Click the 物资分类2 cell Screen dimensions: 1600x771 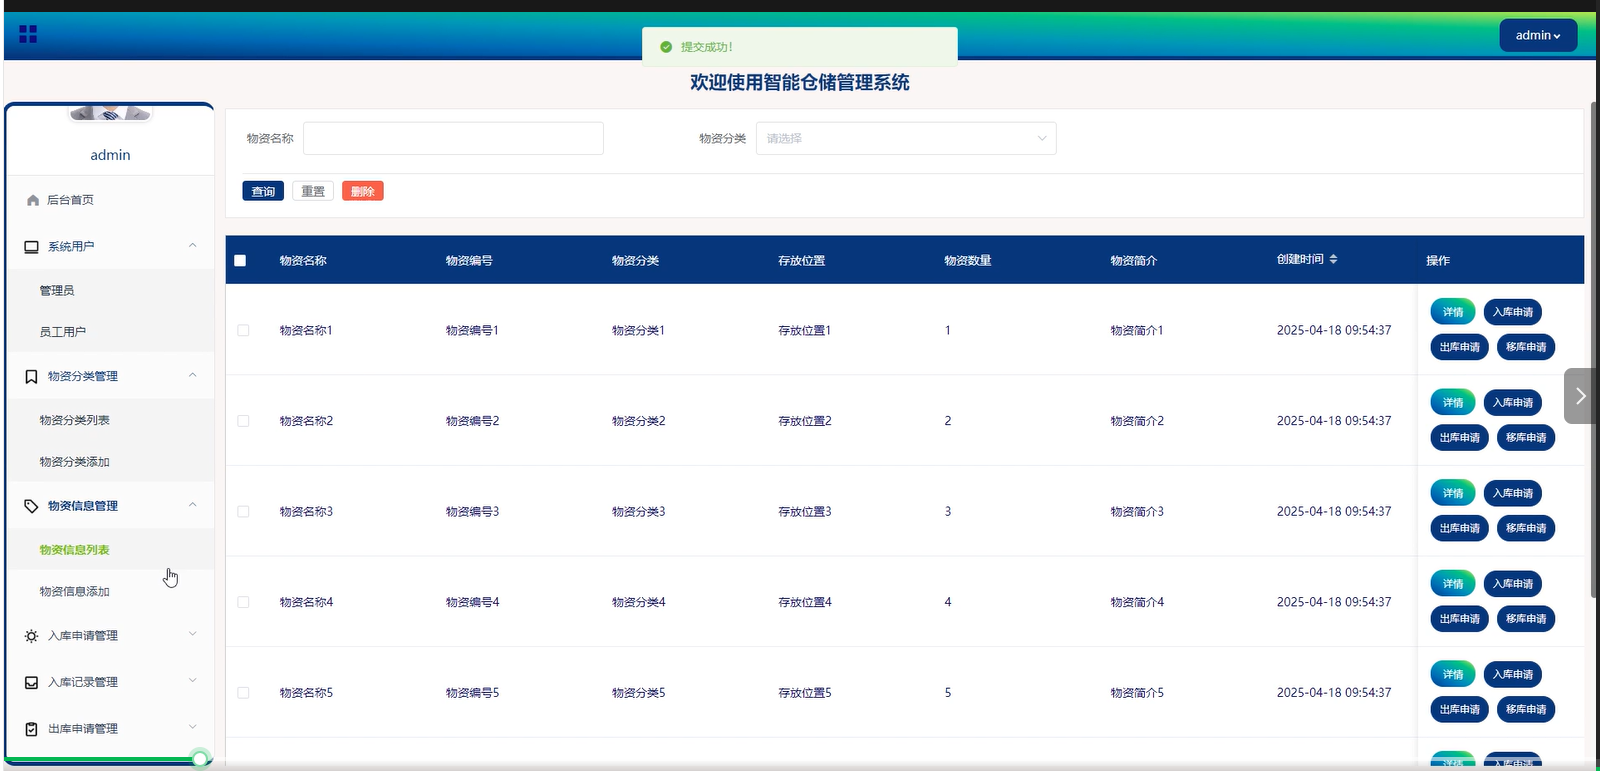[638, 421]
